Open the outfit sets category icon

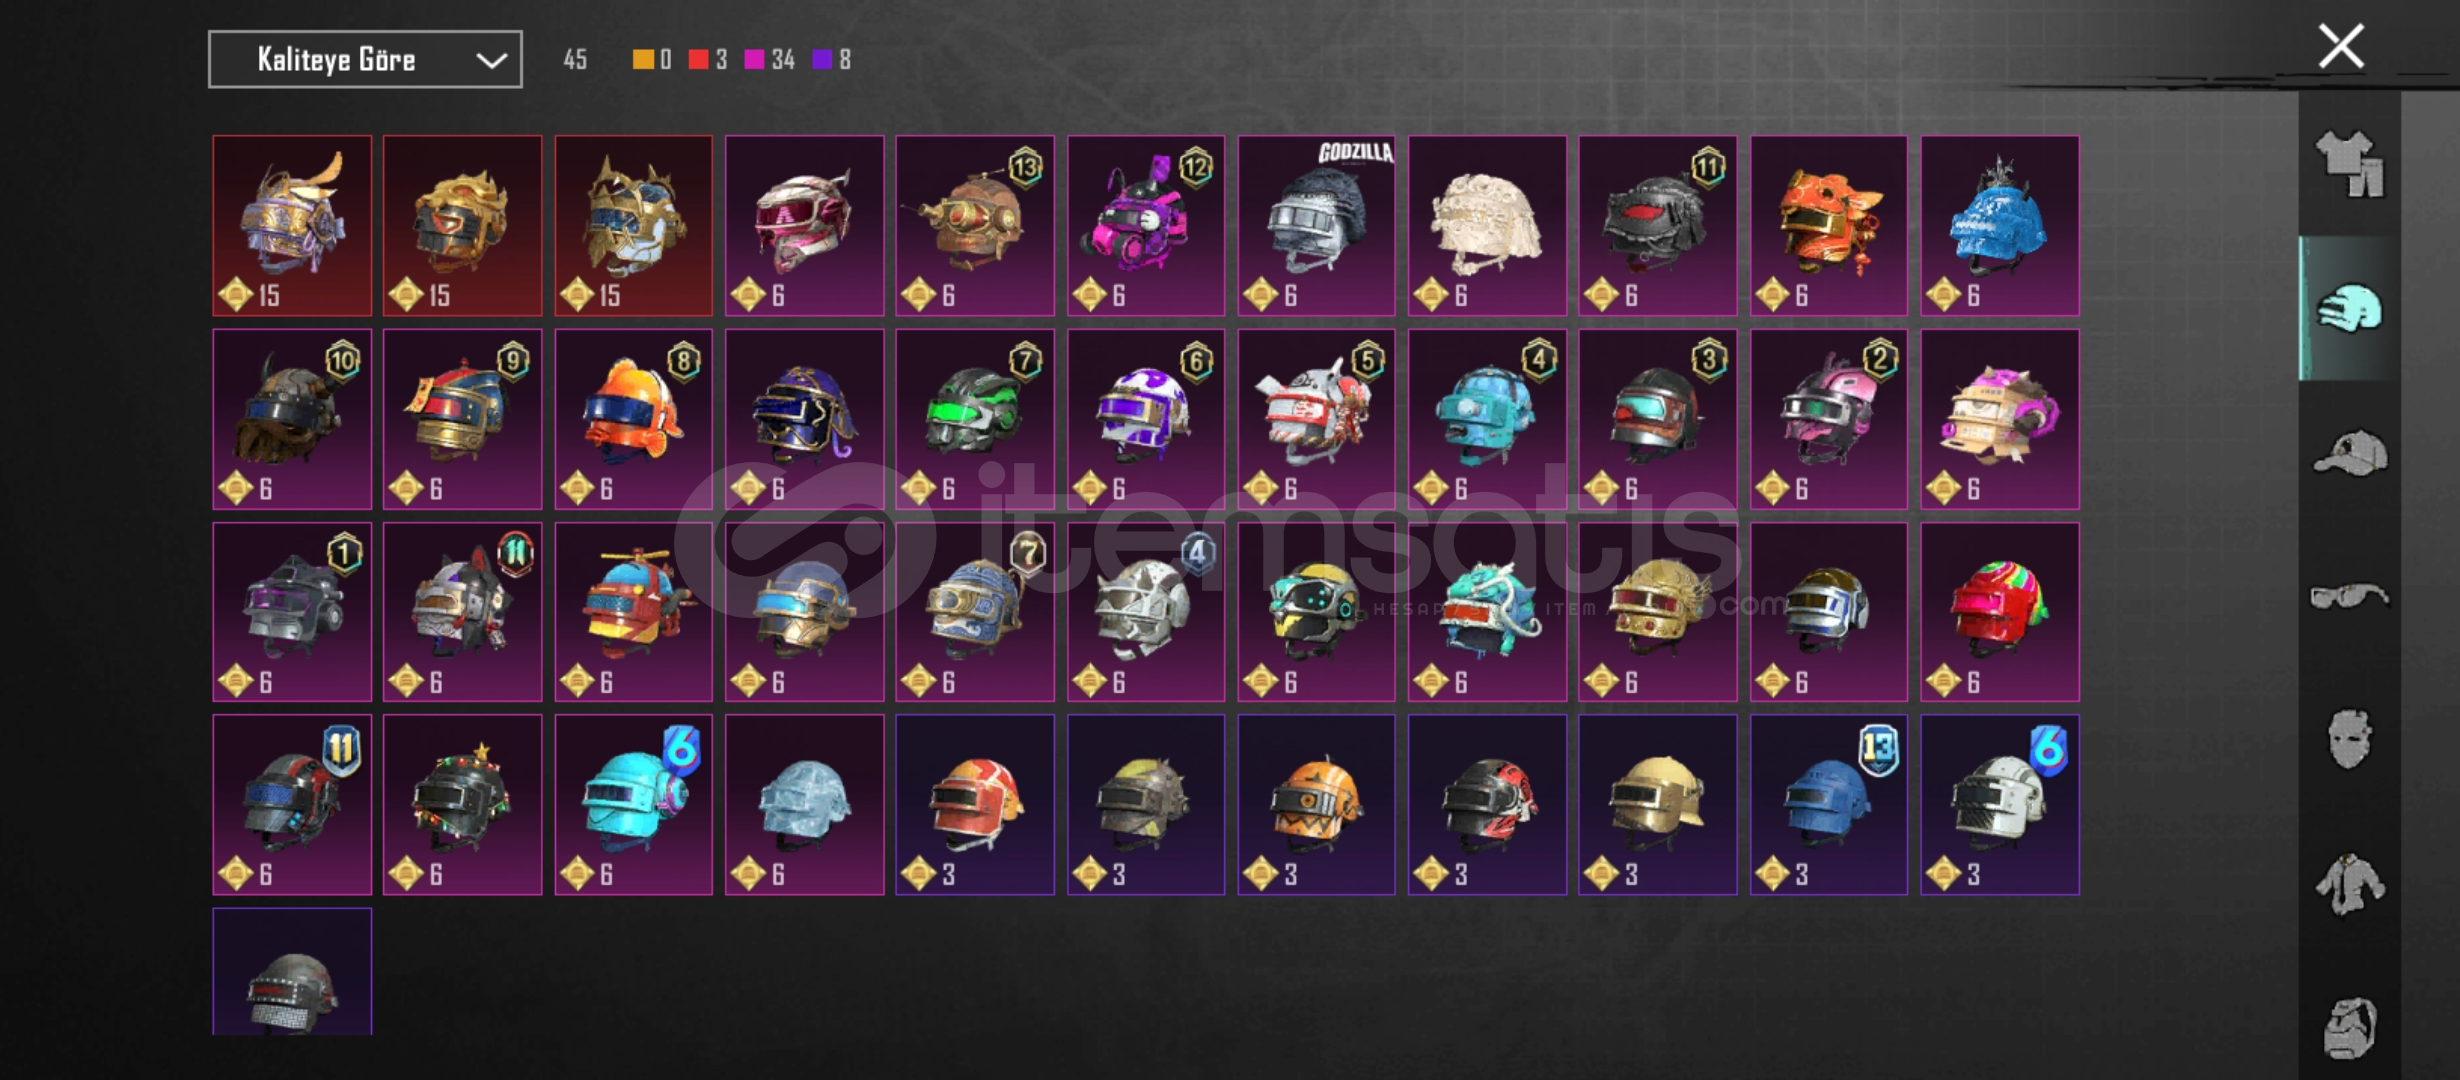(x=2349, y=164)
